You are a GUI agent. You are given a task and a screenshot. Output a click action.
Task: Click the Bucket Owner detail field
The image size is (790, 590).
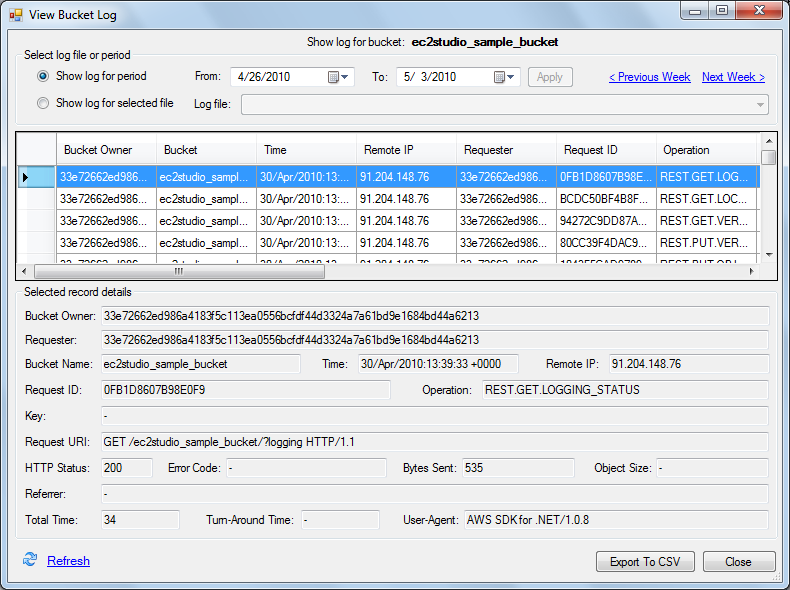[435, 316]
